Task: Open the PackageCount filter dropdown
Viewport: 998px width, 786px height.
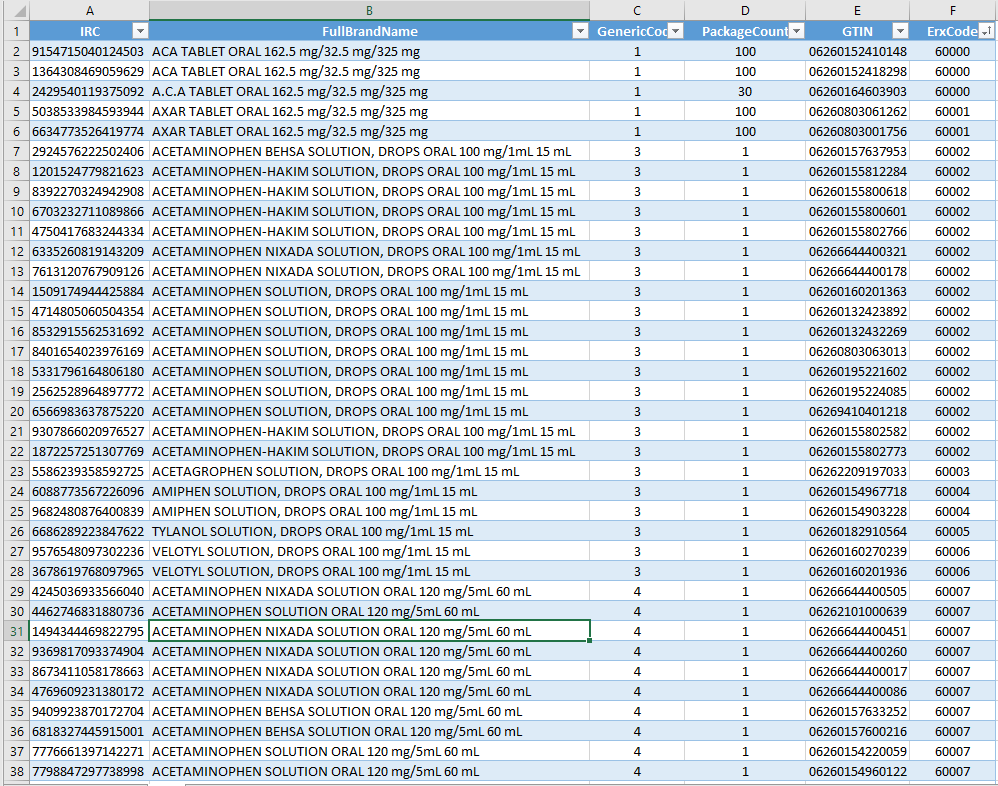Action: (x=796, y=31)
